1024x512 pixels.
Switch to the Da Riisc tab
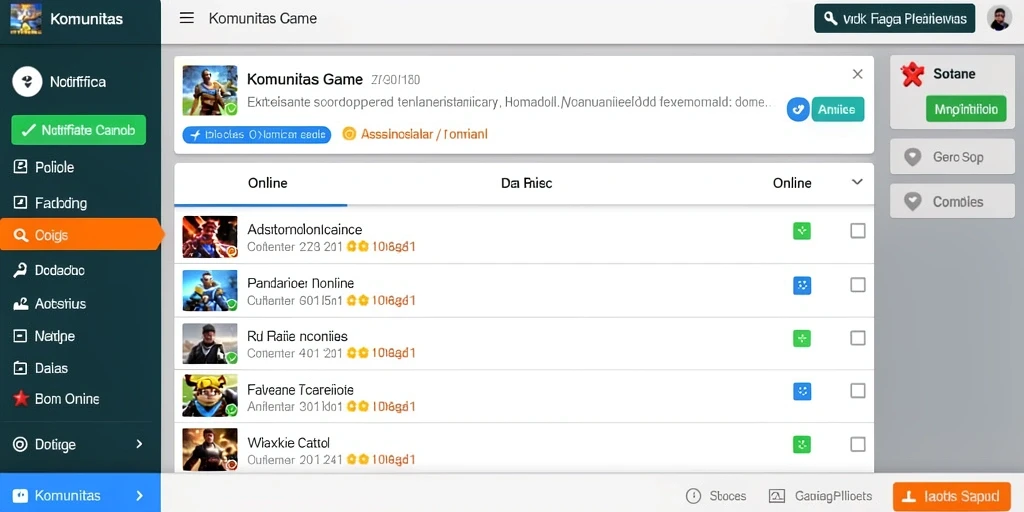coord(526,183)
